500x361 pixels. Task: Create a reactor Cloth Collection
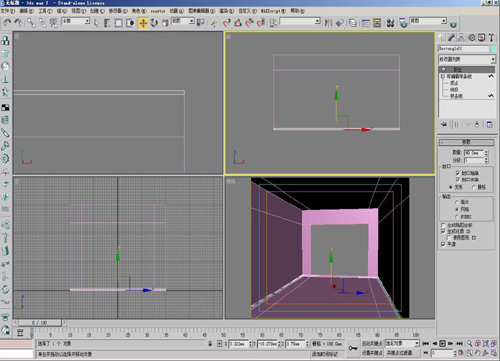pos(5,54)
